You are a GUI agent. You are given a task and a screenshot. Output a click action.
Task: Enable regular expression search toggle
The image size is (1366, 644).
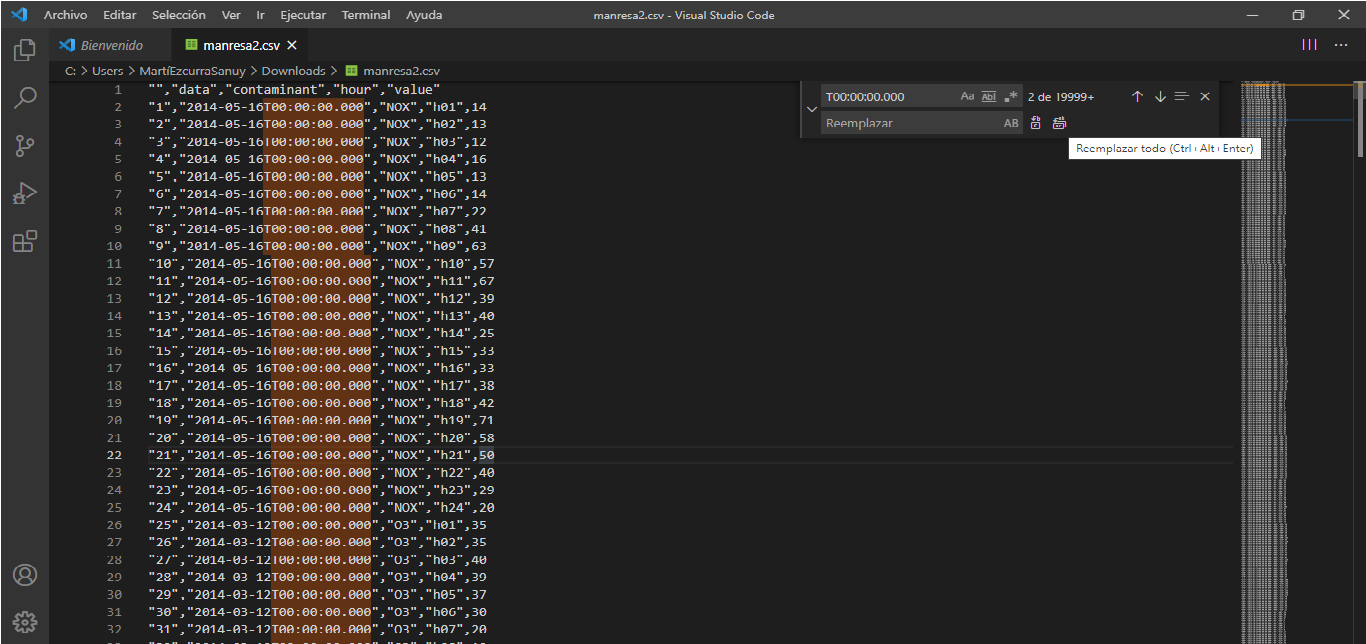pos(1011,97)
